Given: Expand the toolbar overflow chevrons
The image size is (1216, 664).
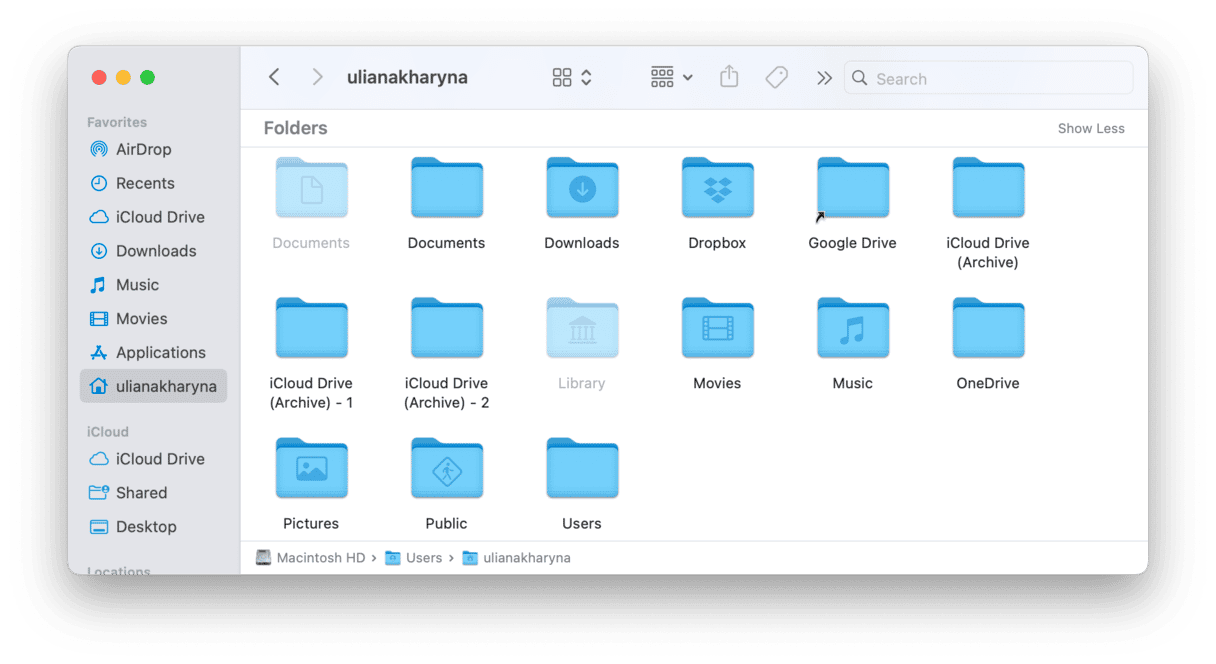Looking at the screenshot, I should pos(823,77).
